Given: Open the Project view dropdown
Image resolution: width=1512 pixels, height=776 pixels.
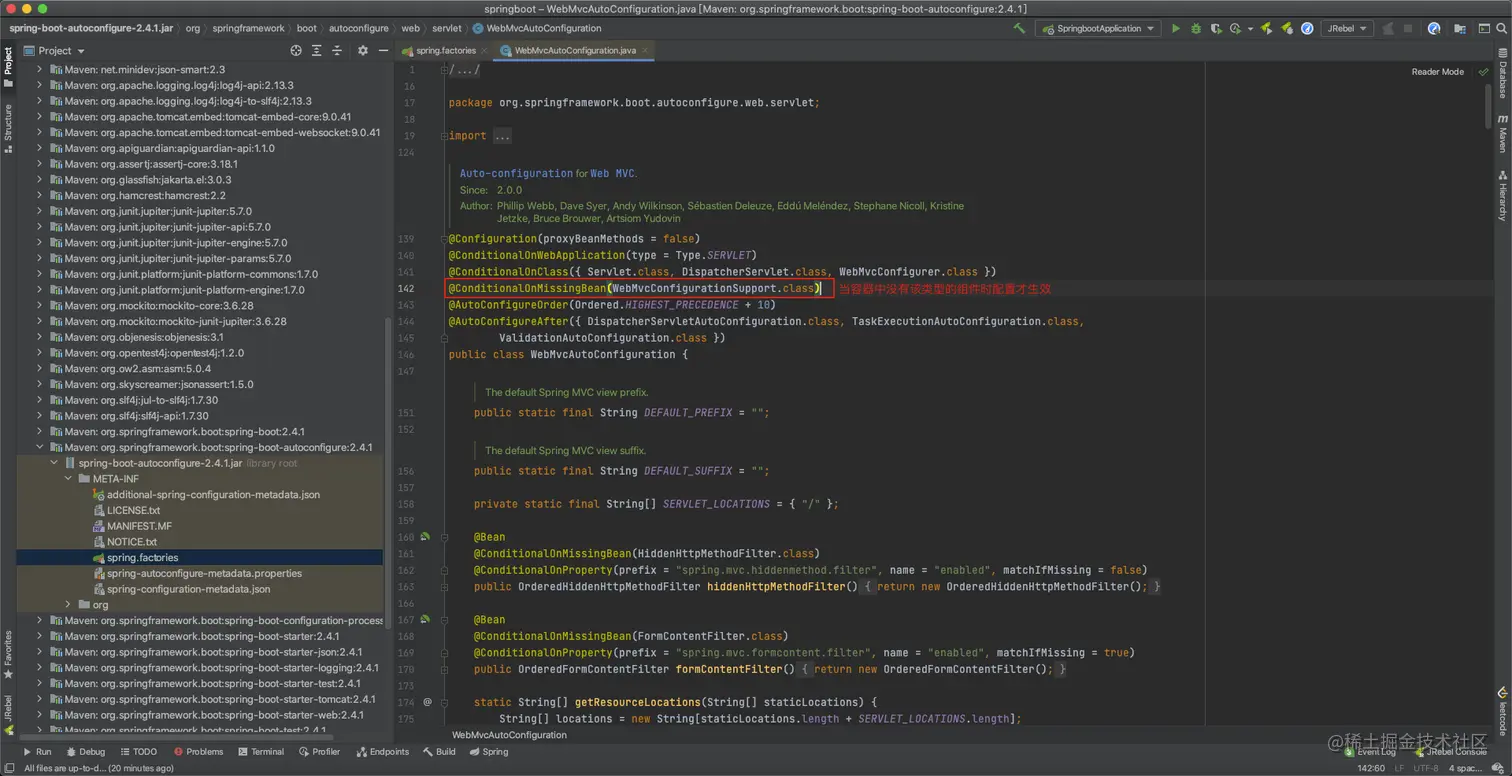Looking at the screenshot, I should [x=54, y=50].
